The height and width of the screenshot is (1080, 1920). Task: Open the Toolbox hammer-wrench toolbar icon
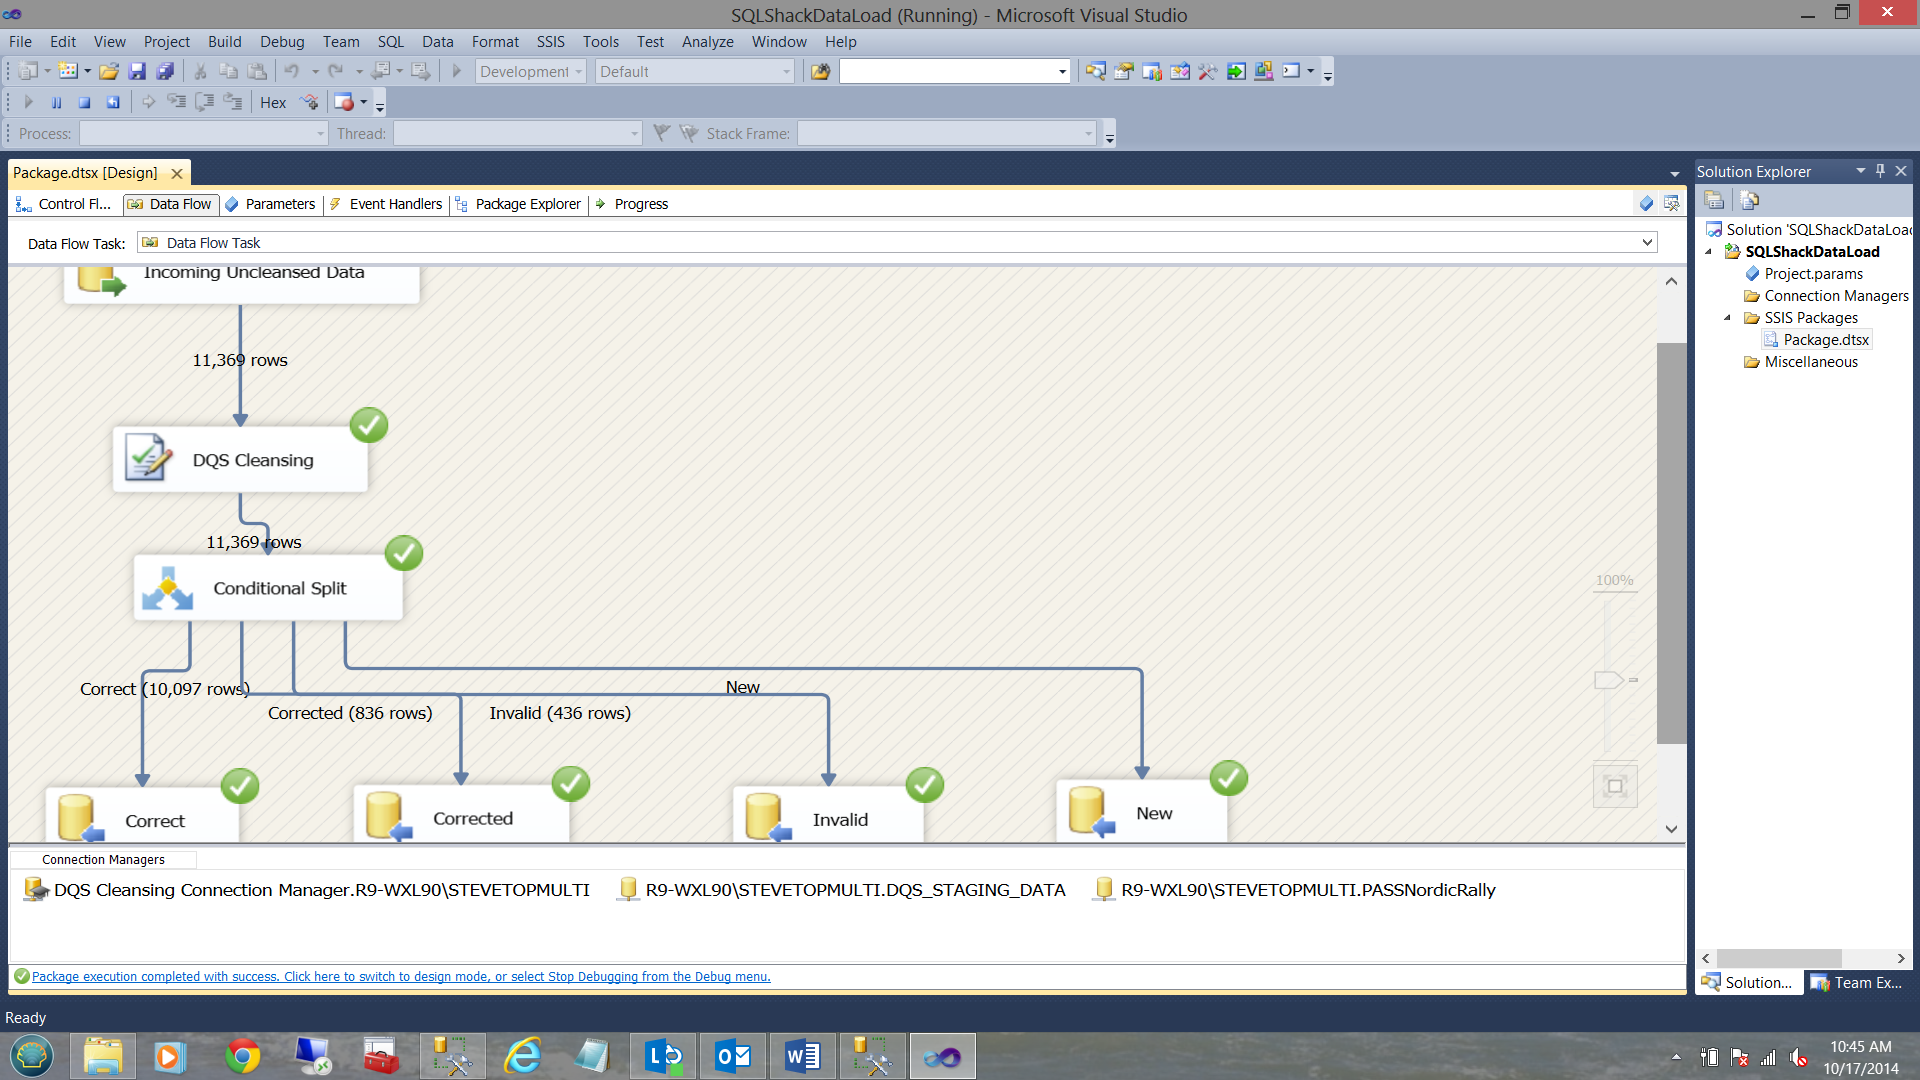(x=1207, y=72)
